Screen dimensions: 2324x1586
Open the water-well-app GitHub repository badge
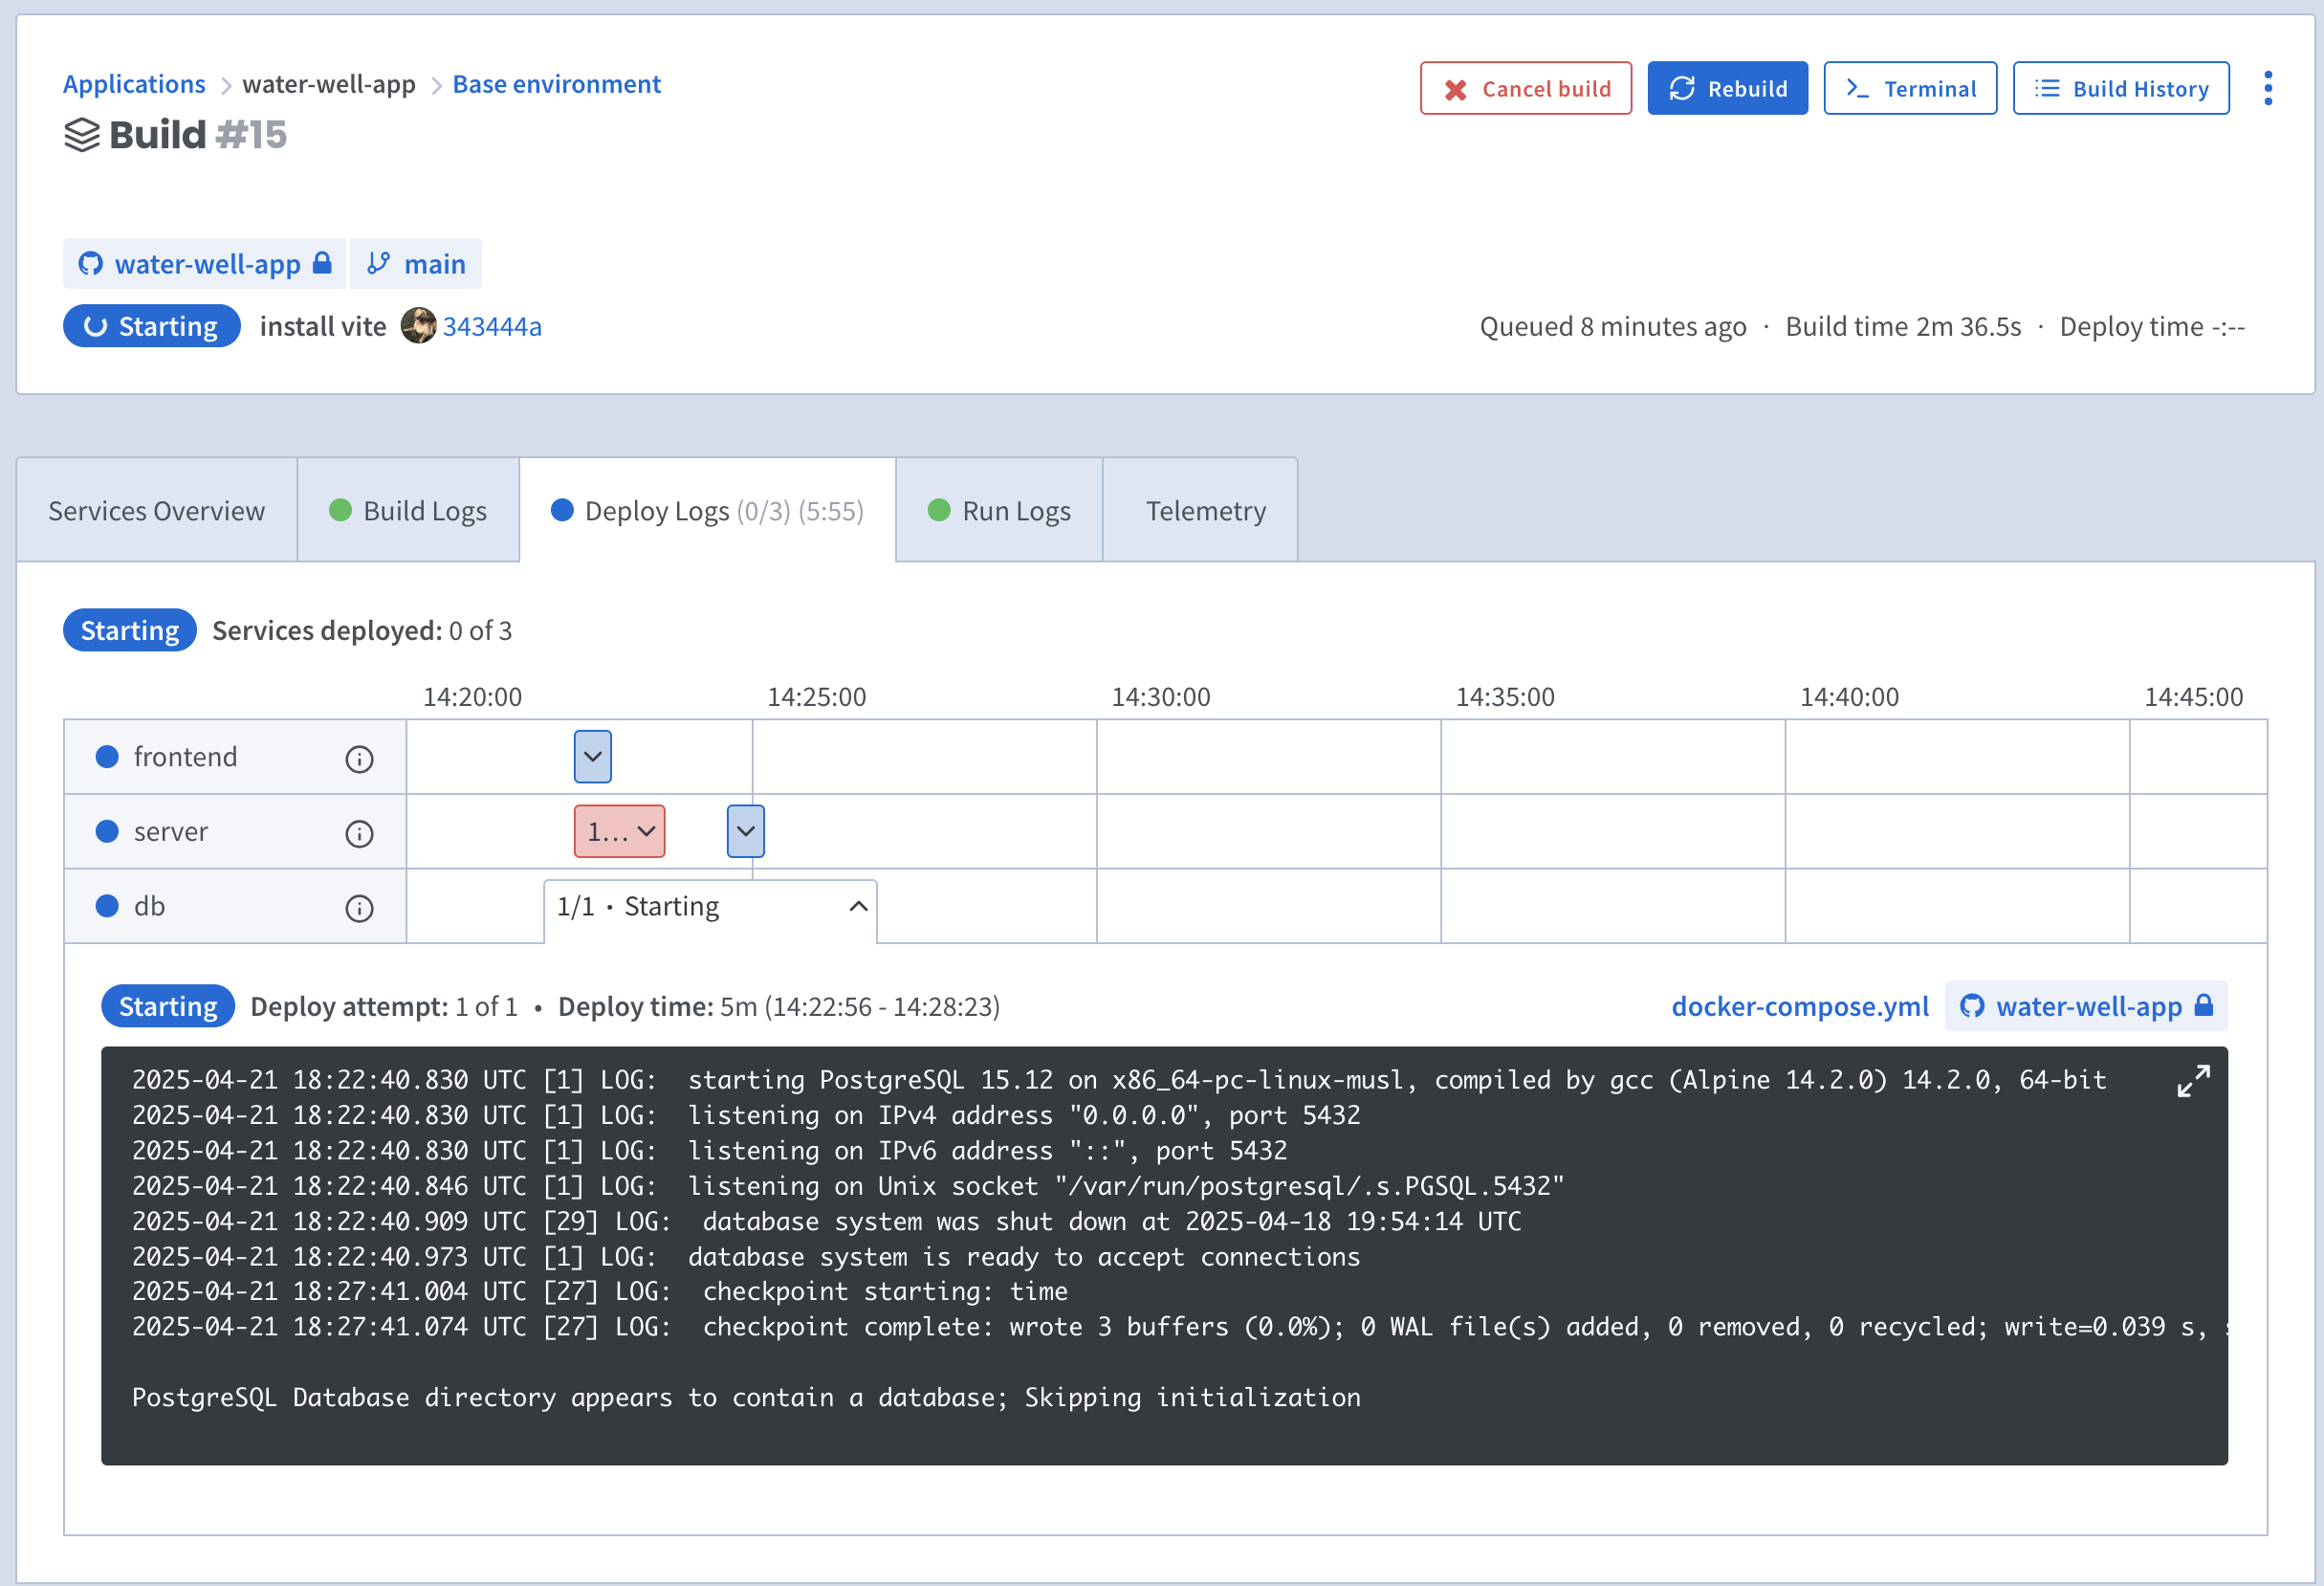[205, 264]
